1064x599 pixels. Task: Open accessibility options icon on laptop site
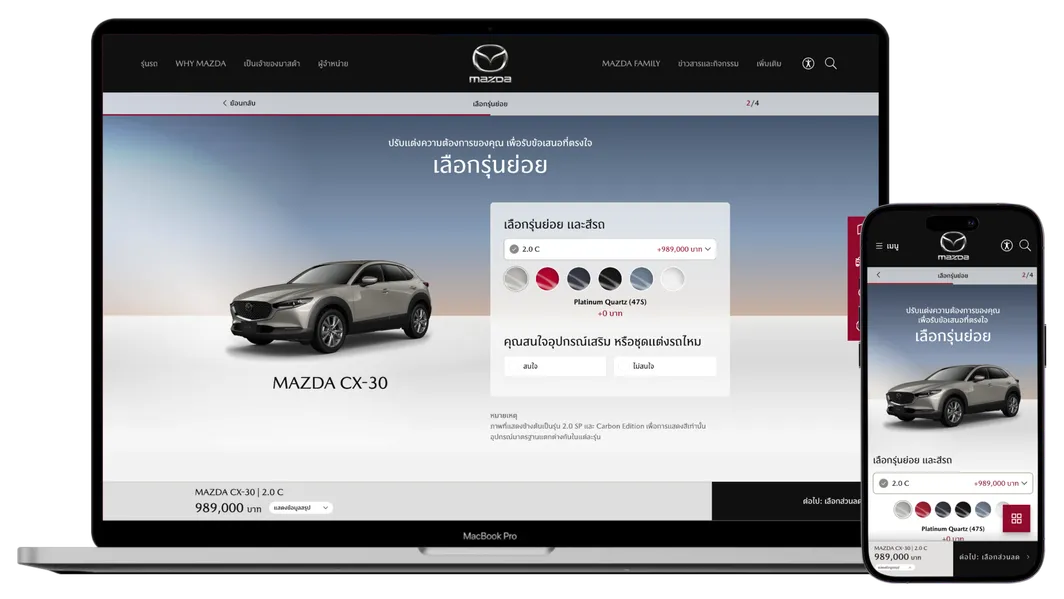[808, 63]
